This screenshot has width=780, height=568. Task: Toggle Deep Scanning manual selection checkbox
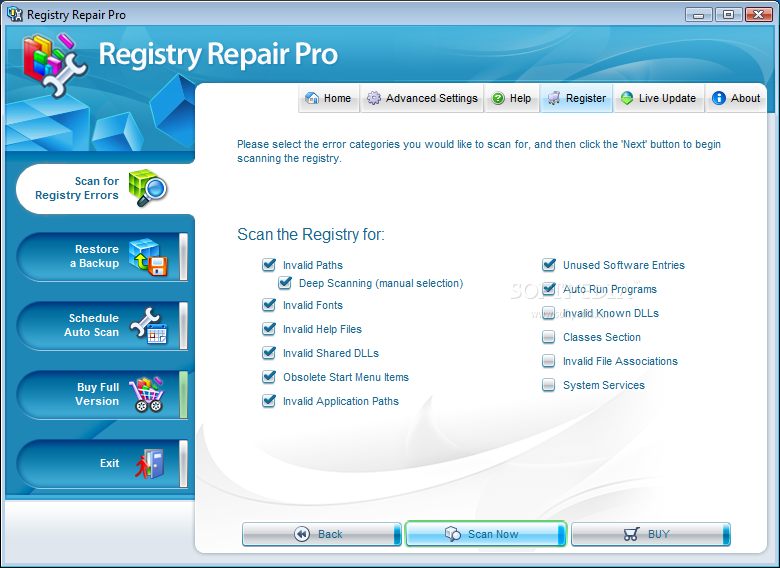(x=285, y=283)
